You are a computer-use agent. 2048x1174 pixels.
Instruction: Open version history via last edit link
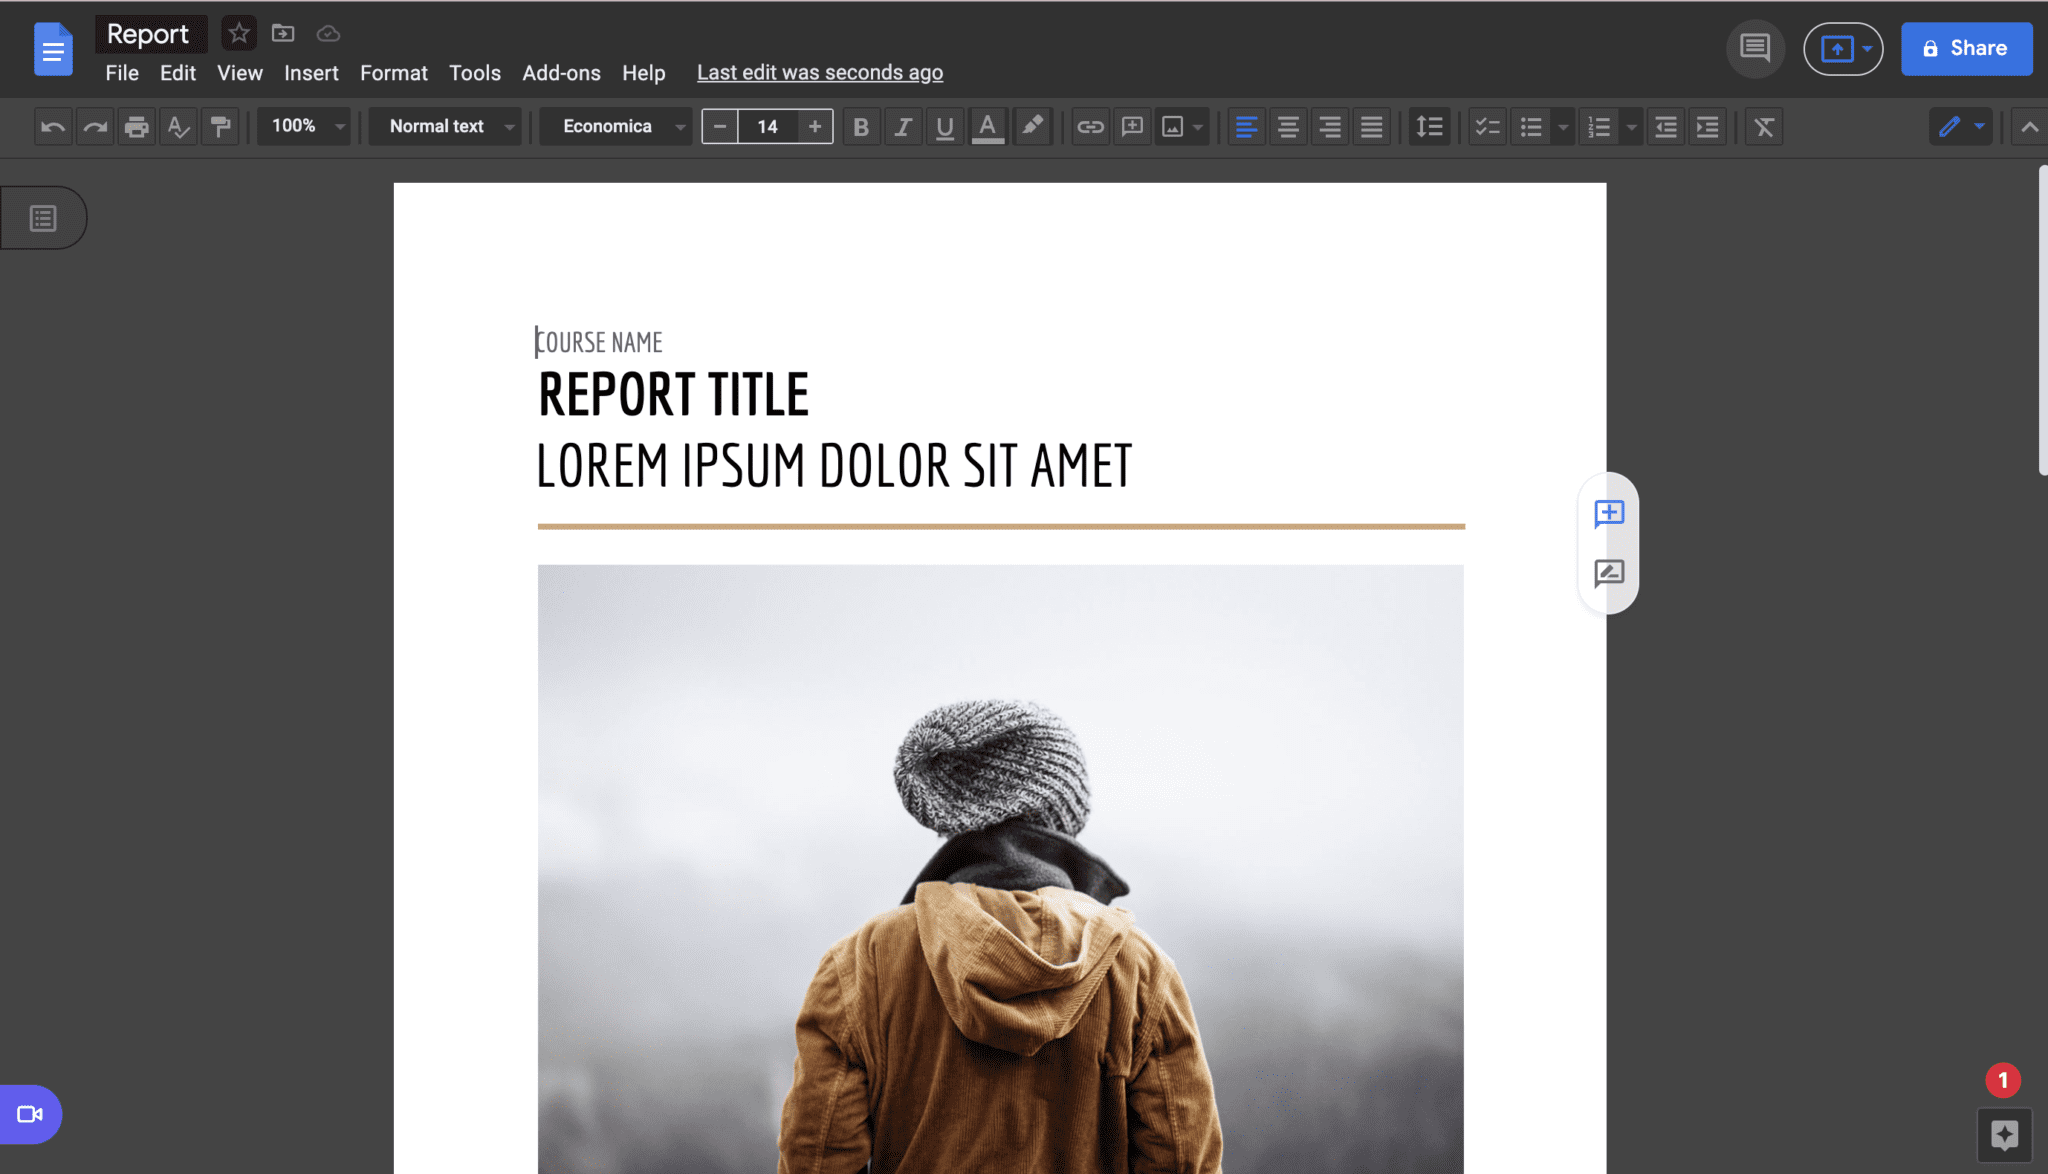[x=819, y=72]
